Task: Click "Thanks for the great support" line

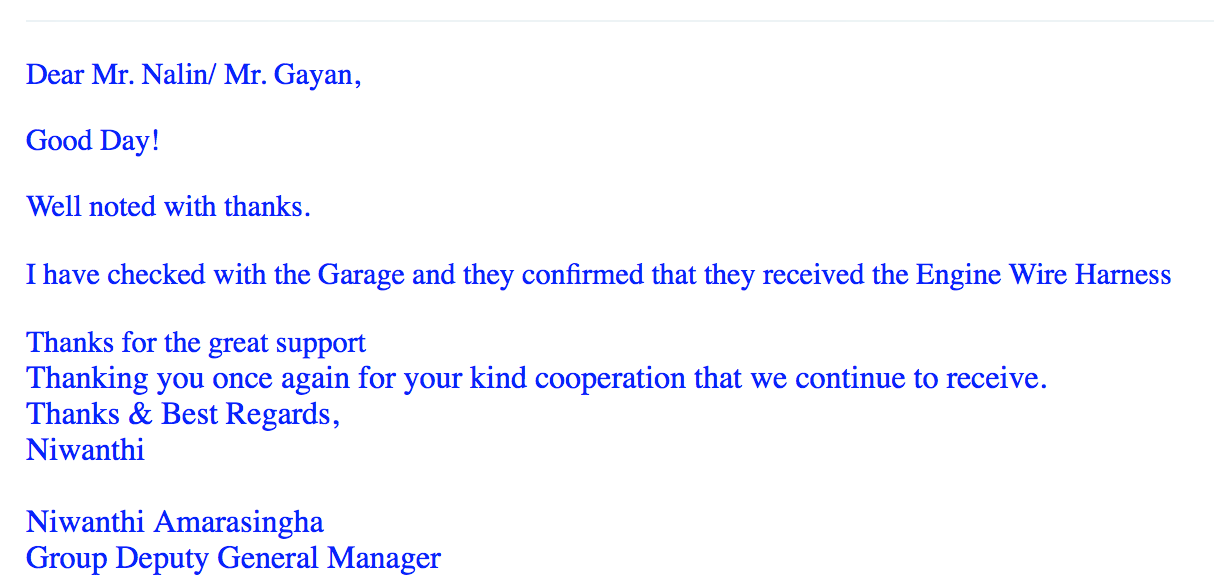Action: click(196, 343)
